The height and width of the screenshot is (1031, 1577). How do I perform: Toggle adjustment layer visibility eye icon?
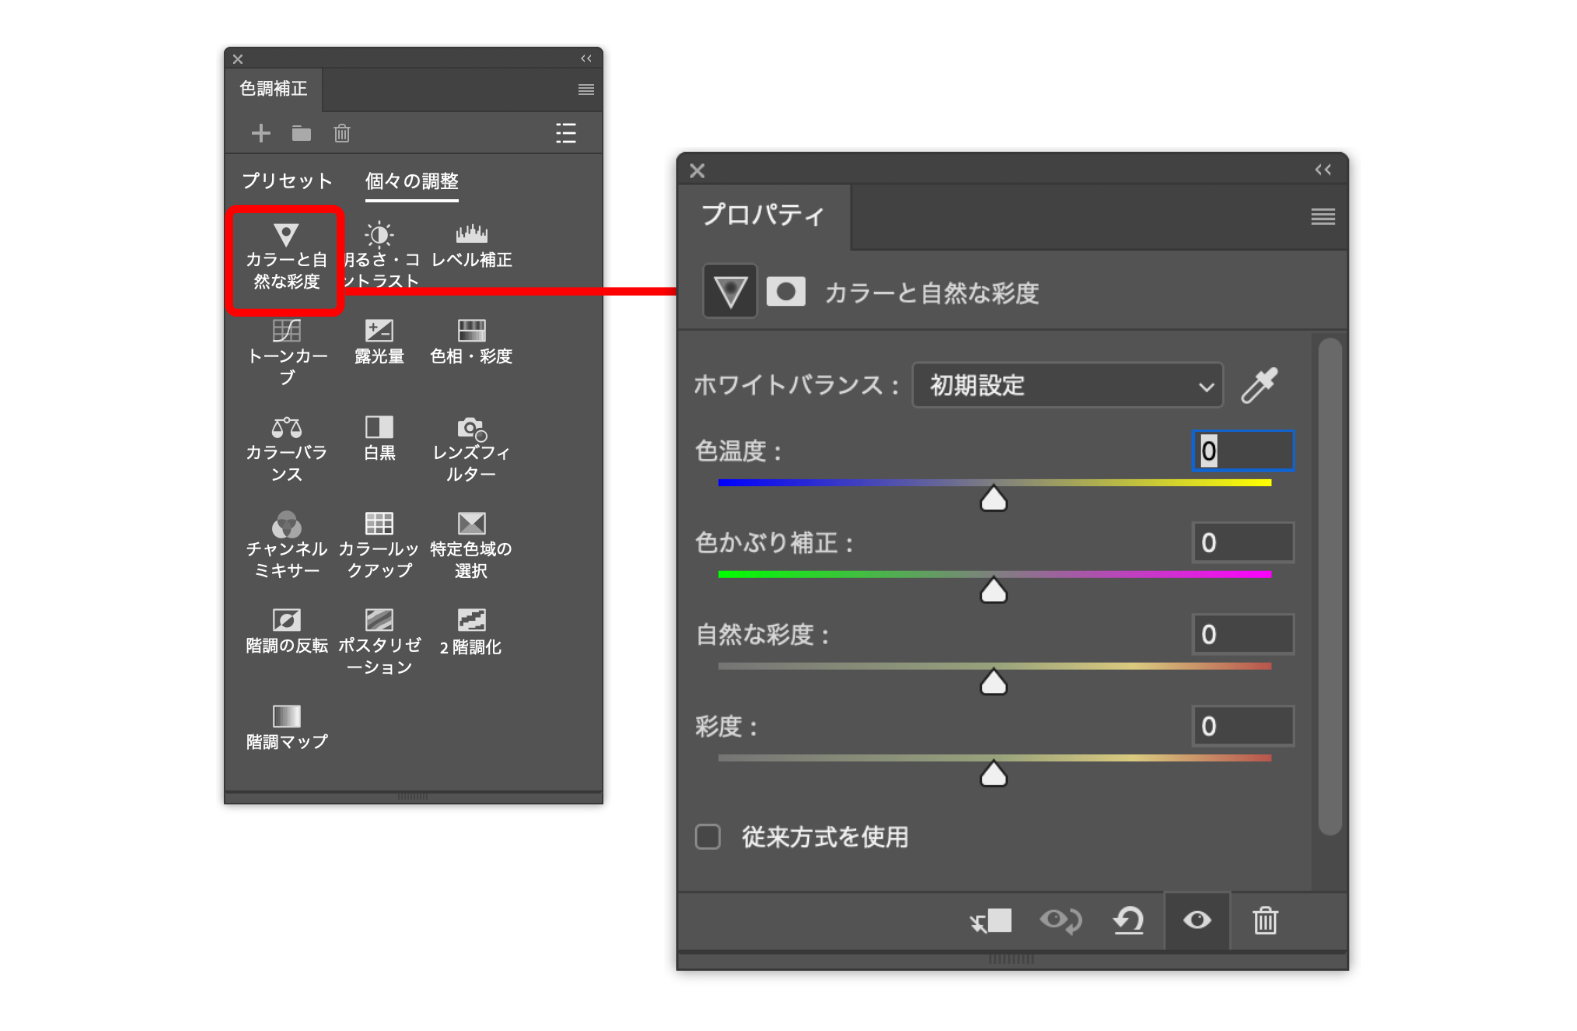[1197, 920]
